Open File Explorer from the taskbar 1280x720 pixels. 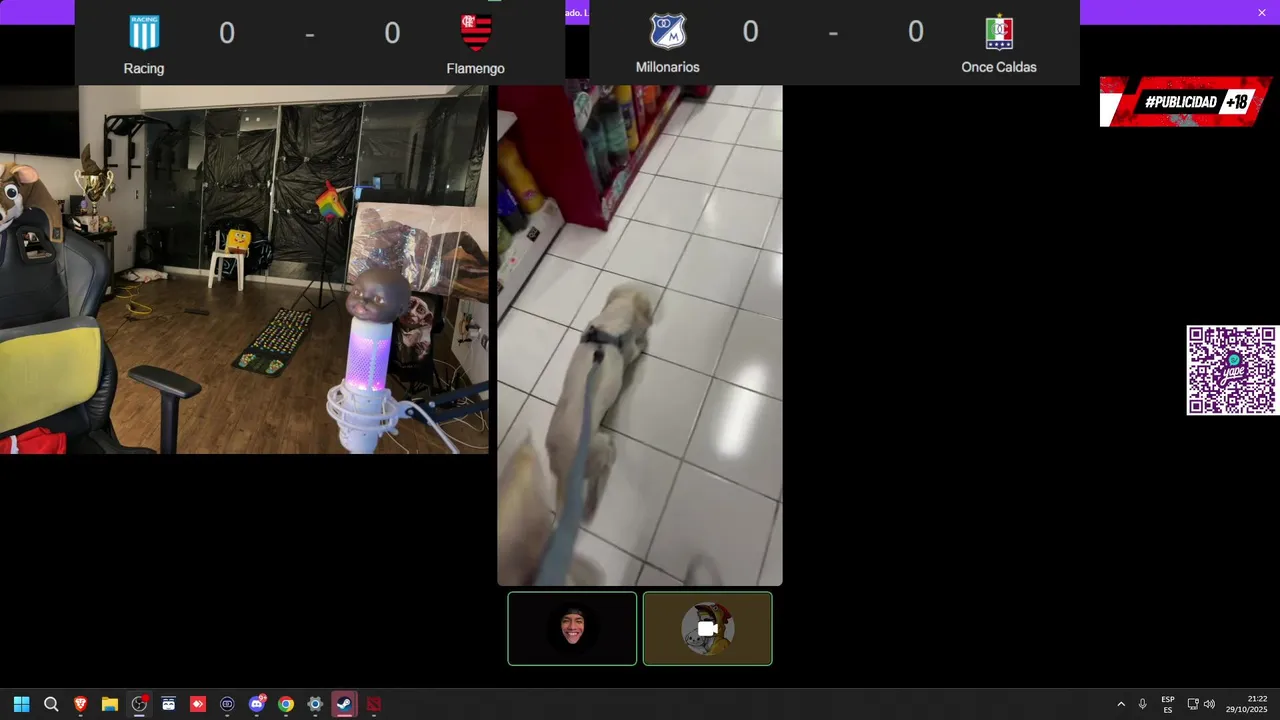[110, 704]
